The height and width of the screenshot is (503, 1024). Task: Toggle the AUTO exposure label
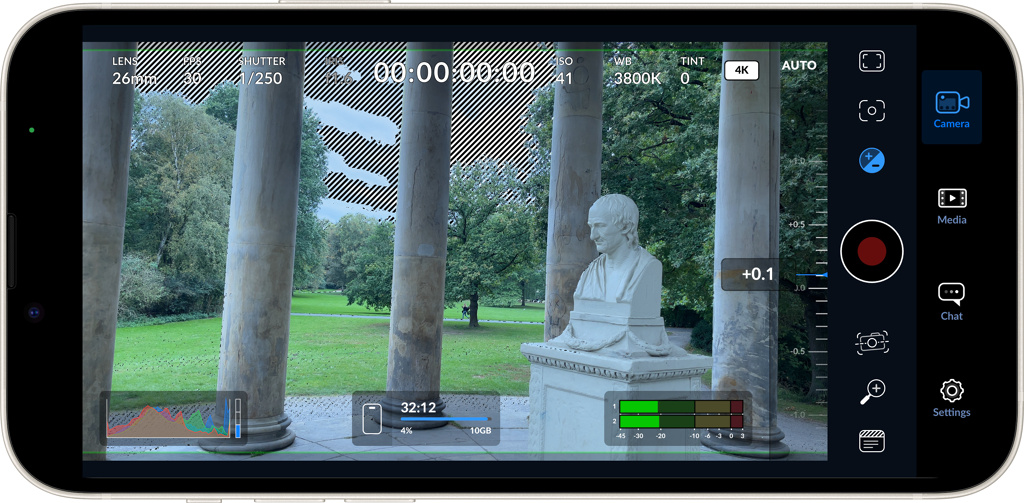coord(799,65)
